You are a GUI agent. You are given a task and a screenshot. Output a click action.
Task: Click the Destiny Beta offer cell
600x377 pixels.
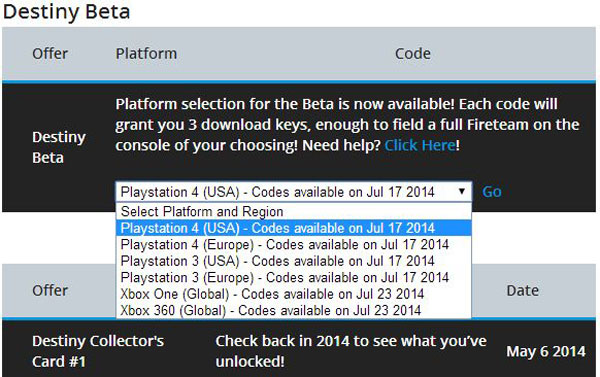[59, 147]
